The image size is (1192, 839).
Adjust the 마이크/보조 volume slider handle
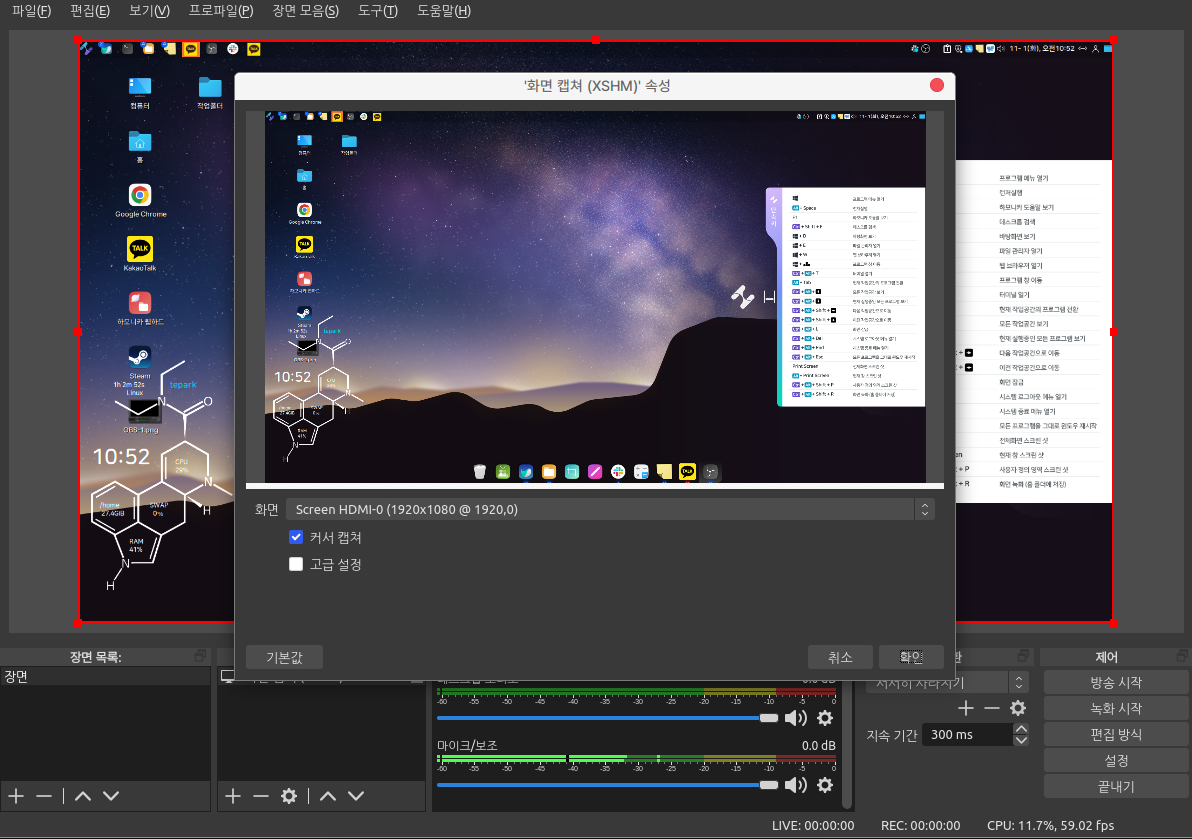(768, 784)
